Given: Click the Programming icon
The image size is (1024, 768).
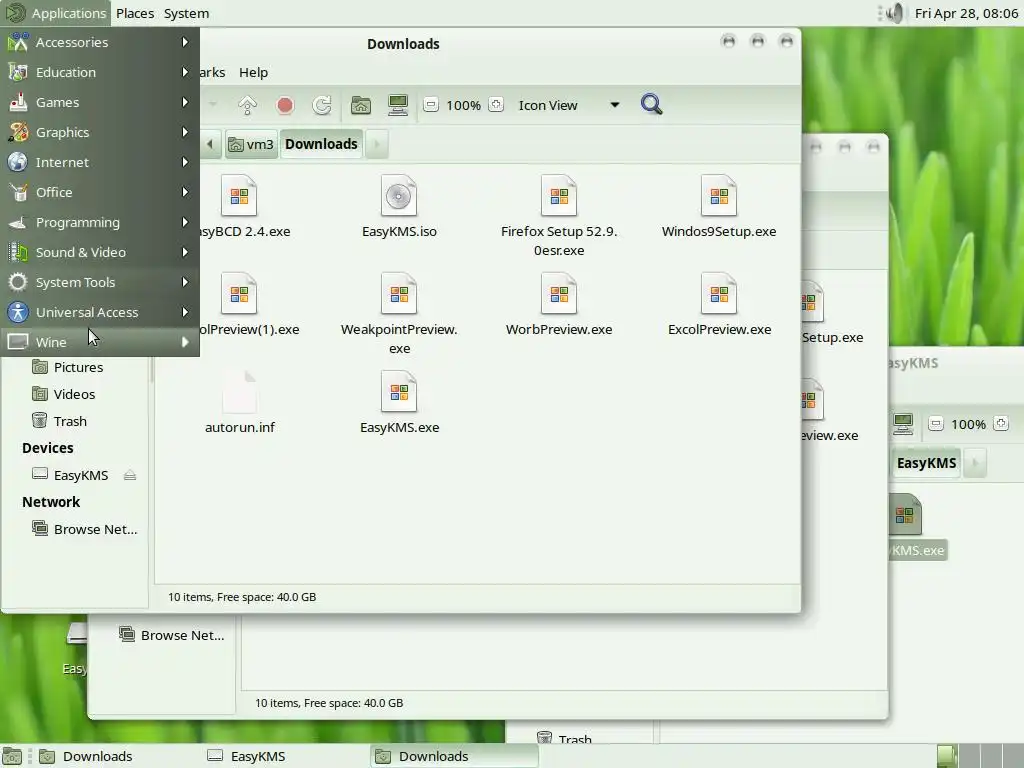Looking at the screenshot, I should [18, 223].
